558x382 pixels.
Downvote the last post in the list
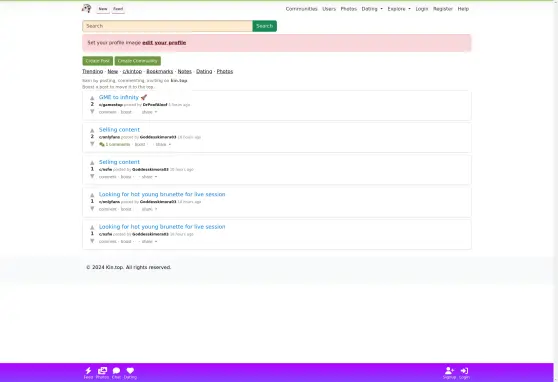click(x=92, y=241)
